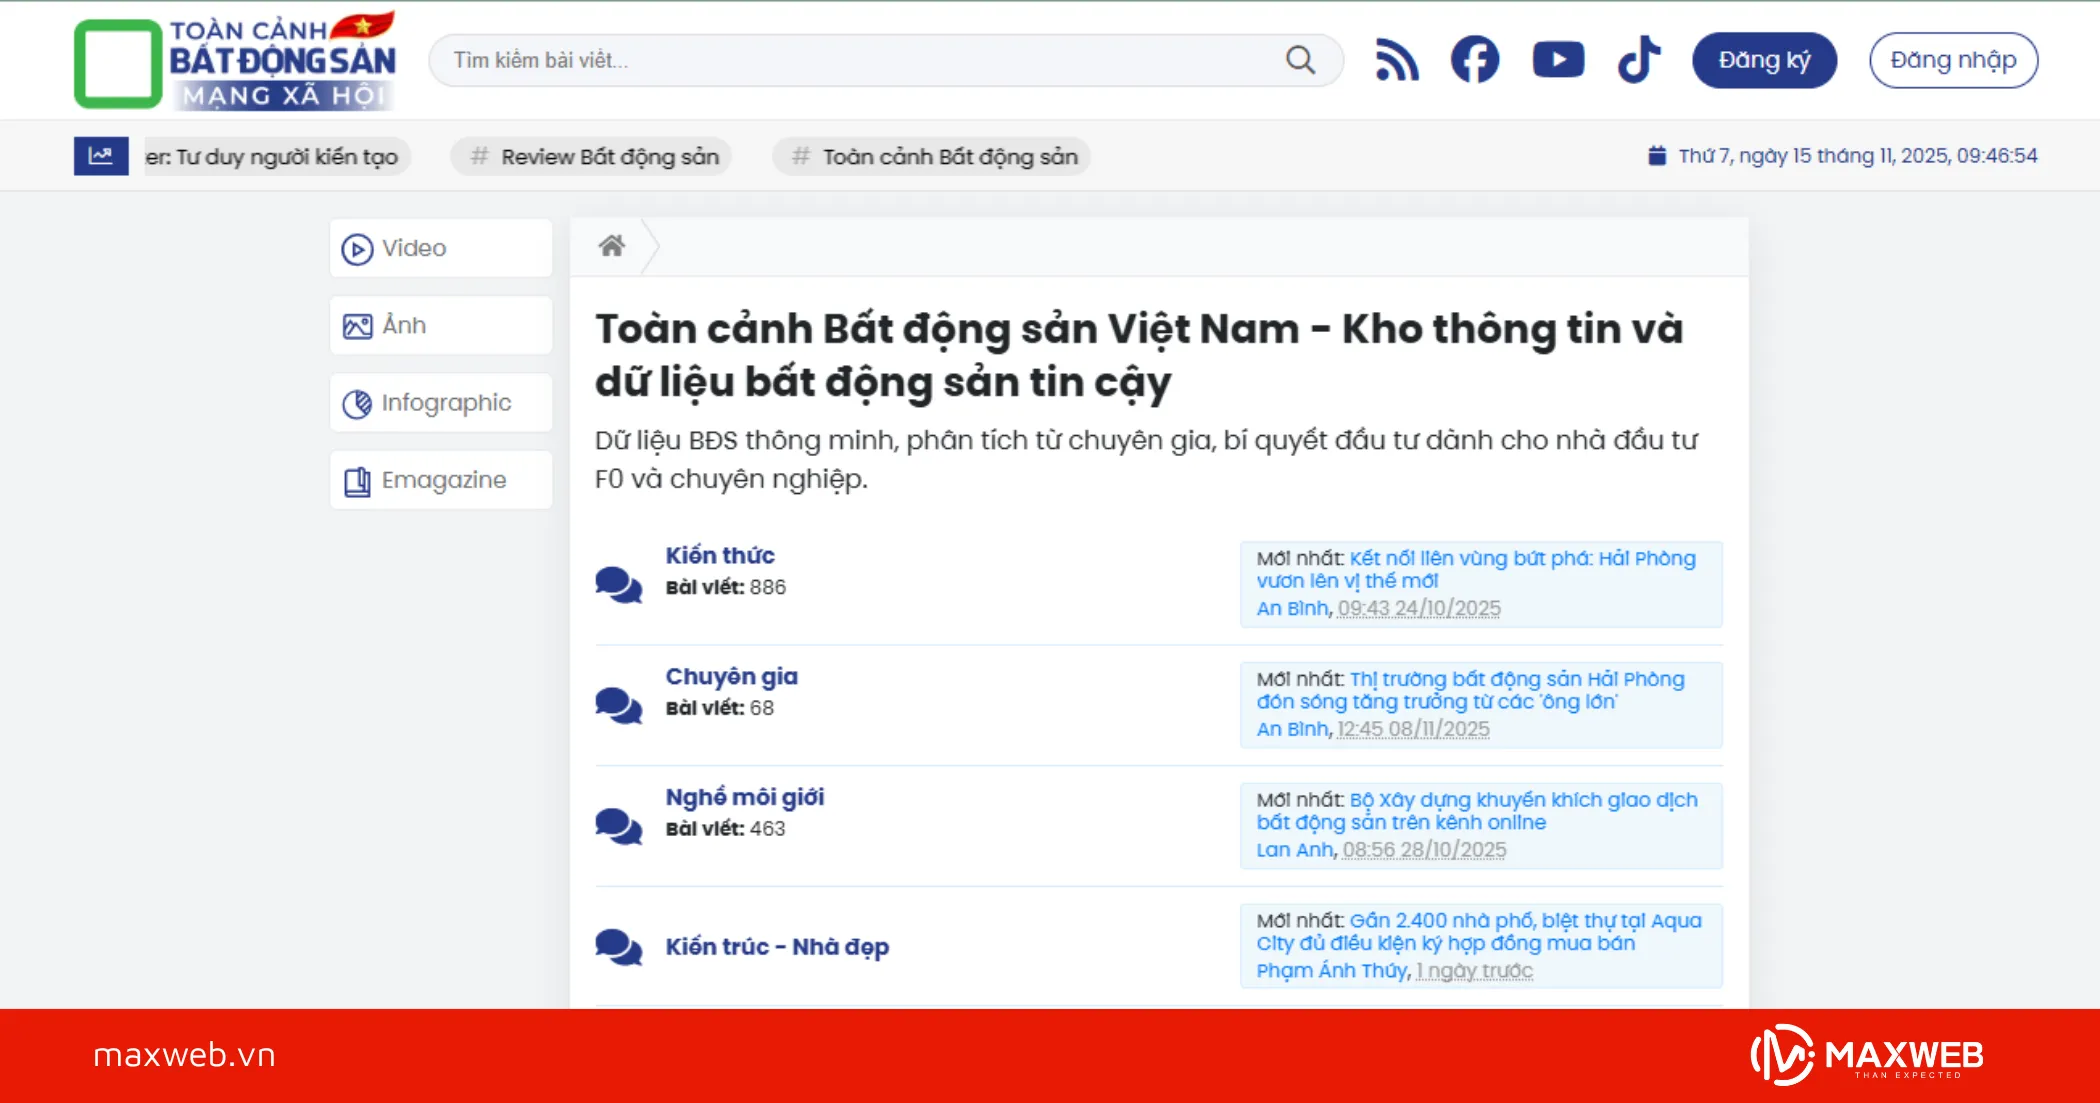Image resolution: width=2100 pixels, height=1103 pixels.
Task: Click the calendar icon beside the date
Action: click(x=1656, y=155)
